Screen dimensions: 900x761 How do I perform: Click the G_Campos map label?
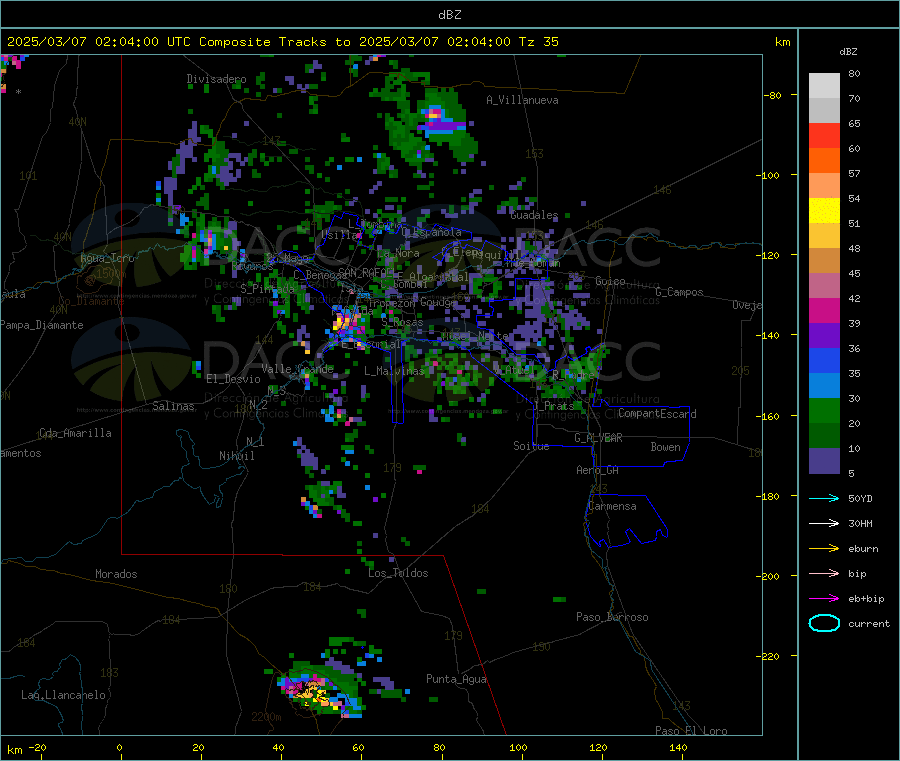679,292
